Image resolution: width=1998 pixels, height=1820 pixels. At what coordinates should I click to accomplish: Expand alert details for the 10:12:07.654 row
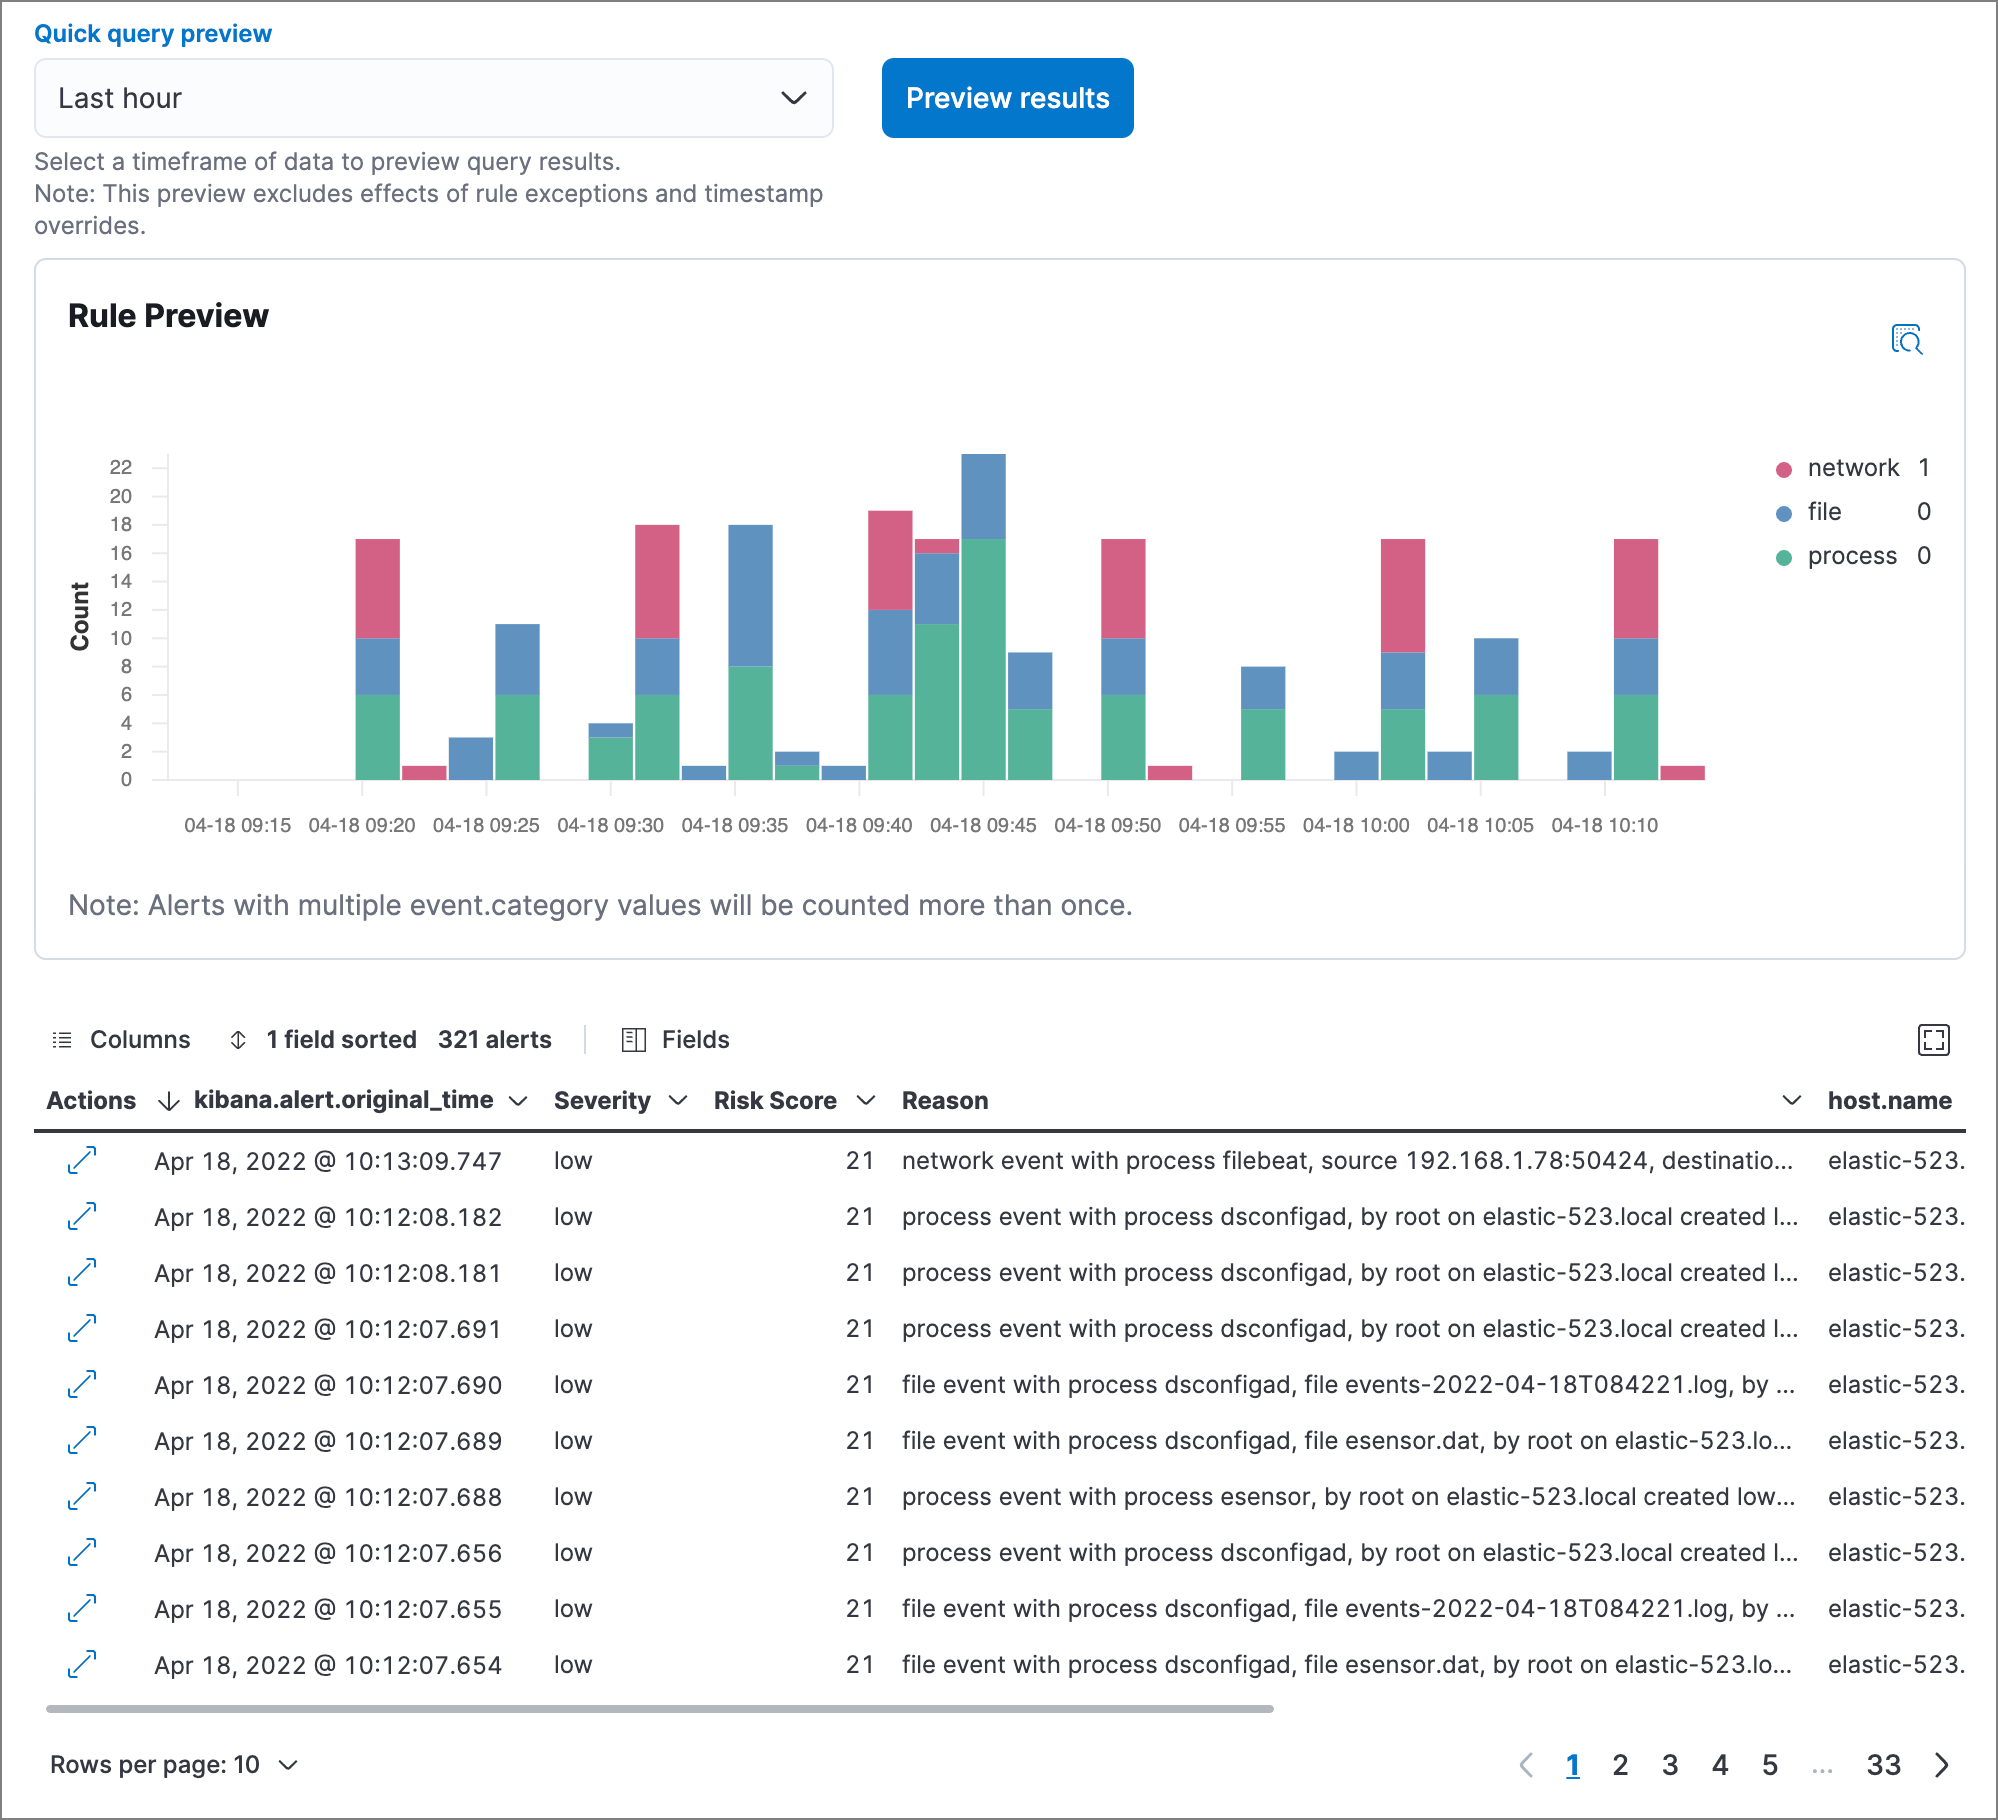pos(82,1664)
